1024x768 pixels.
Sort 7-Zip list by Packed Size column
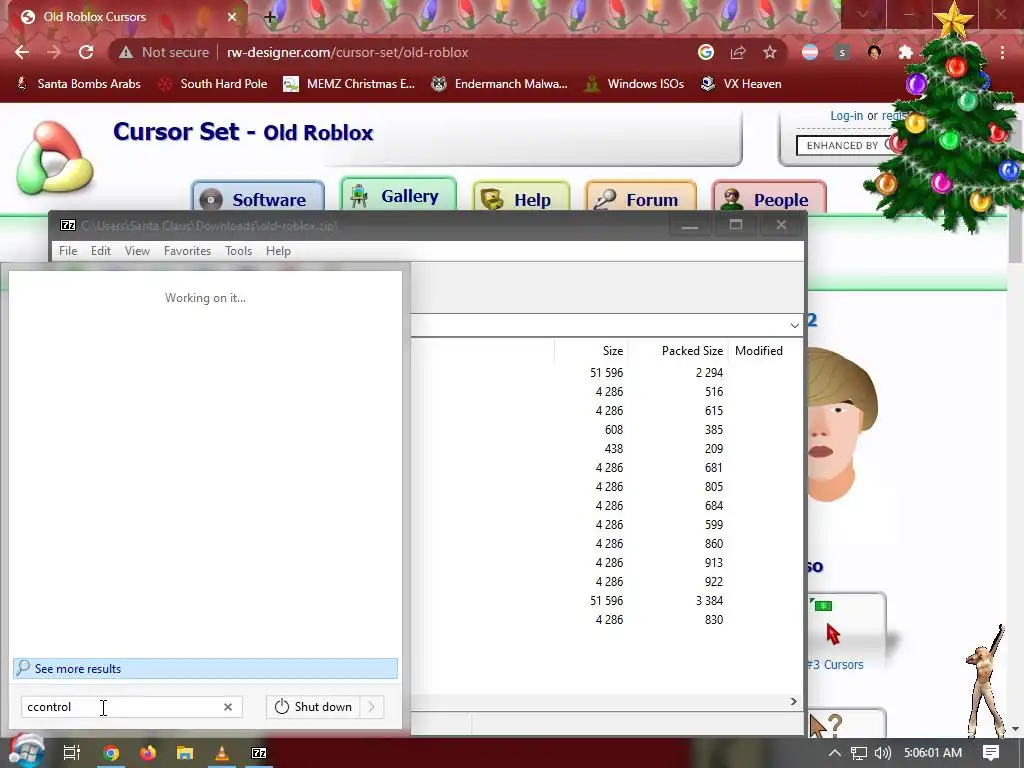(678, 351)
